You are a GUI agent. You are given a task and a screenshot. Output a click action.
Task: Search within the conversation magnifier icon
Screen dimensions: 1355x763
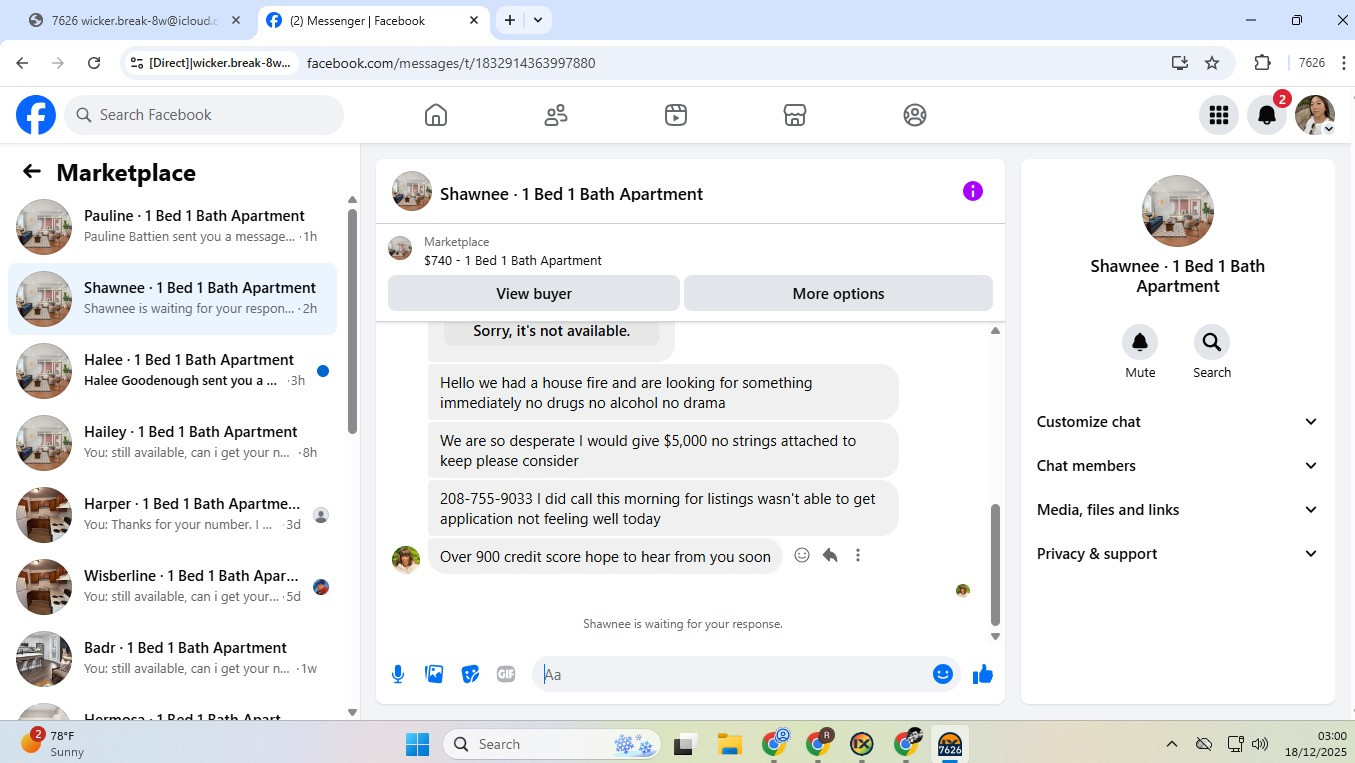tap(1212, 343)
